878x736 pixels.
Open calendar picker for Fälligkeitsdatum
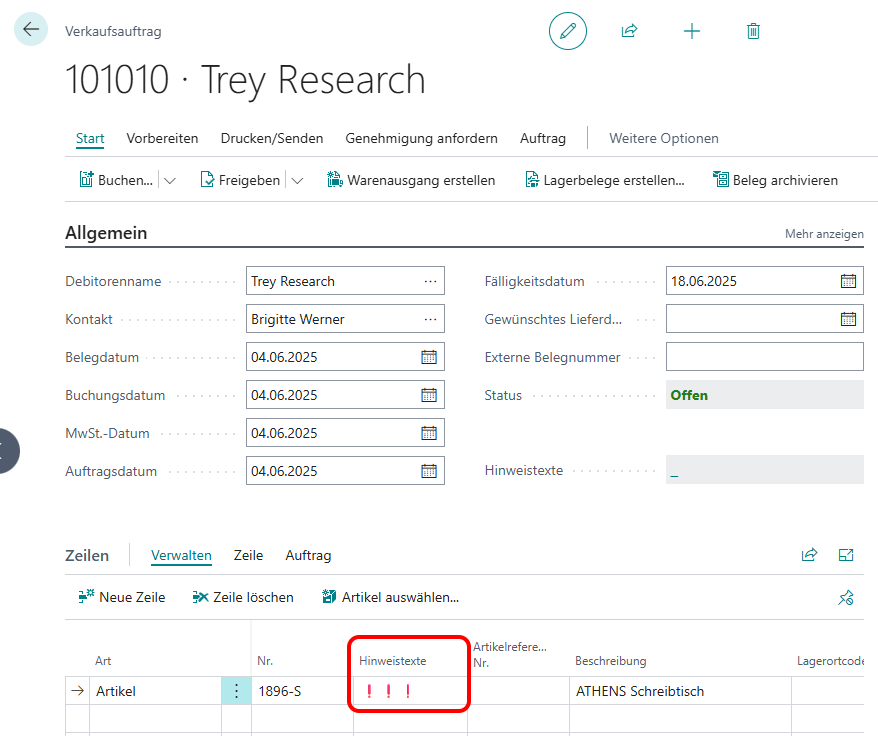(x=848, y=281)
